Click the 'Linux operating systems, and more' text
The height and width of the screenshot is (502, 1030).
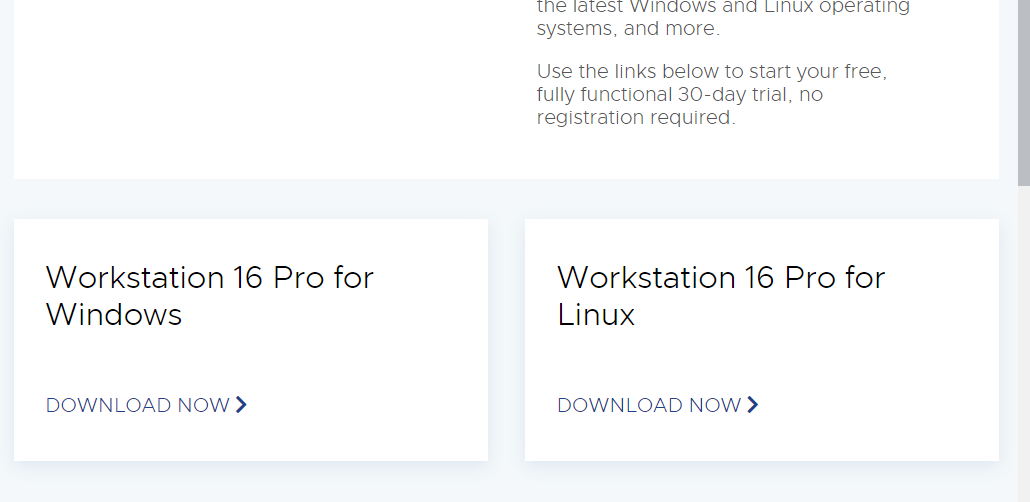click(x=723, y=18)
